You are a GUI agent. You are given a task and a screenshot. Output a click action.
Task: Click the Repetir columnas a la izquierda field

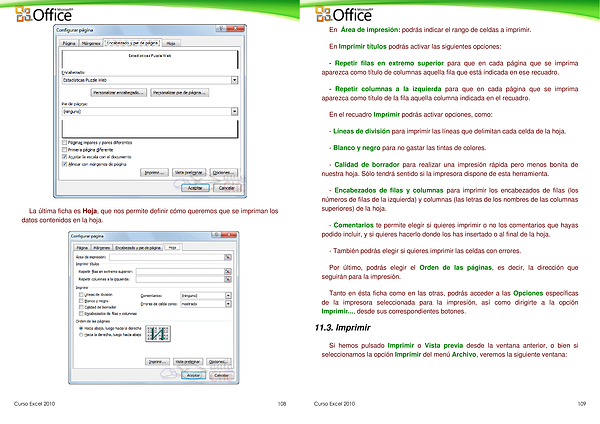(180, 279)
